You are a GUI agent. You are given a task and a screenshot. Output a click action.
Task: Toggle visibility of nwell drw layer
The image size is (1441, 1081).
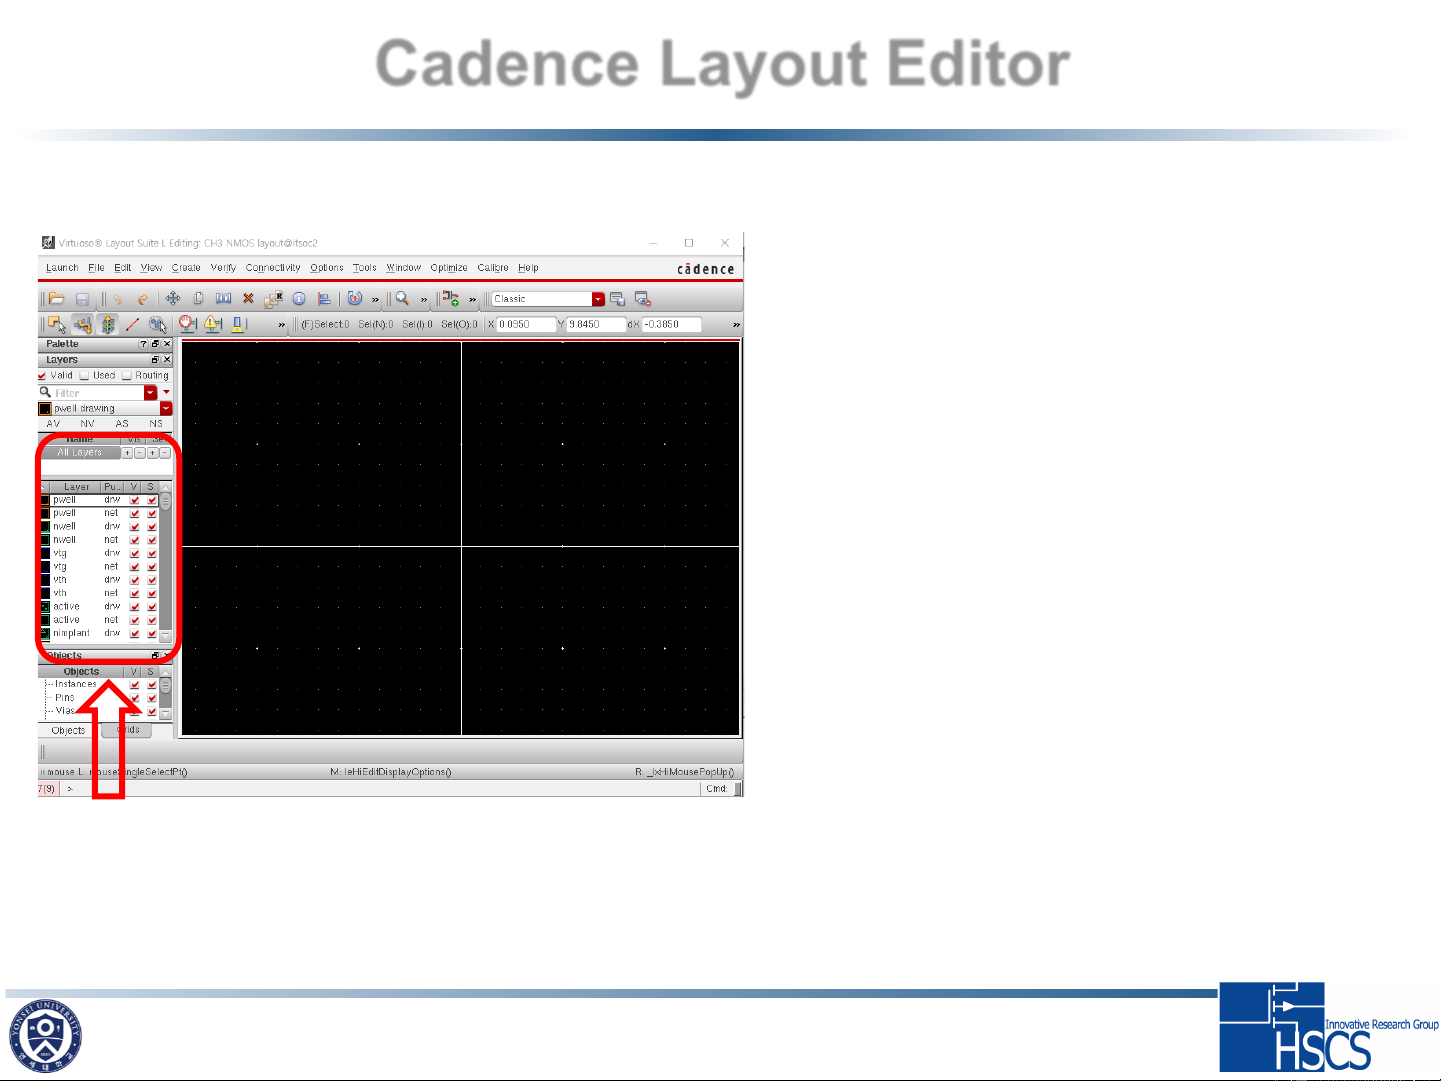point(134,527)
